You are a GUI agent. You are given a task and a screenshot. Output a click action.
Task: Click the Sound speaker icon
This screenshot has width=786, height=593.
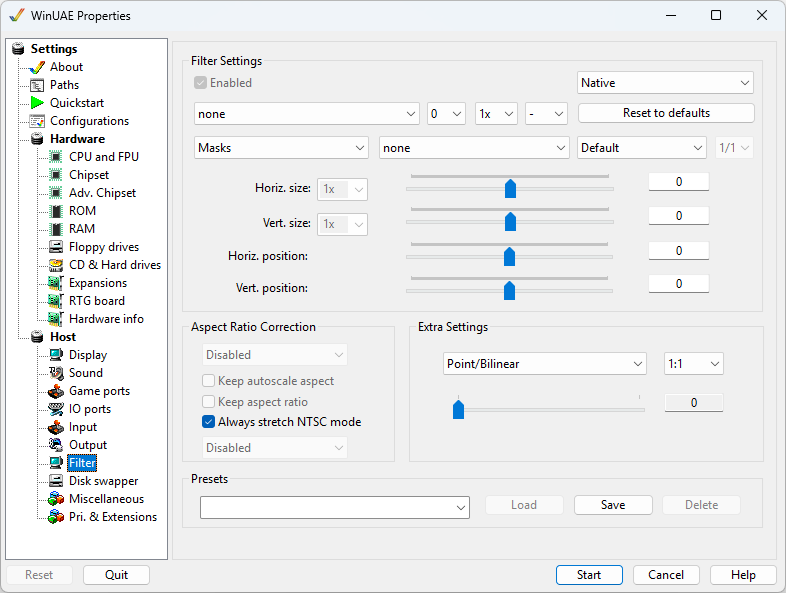[56, 373]
